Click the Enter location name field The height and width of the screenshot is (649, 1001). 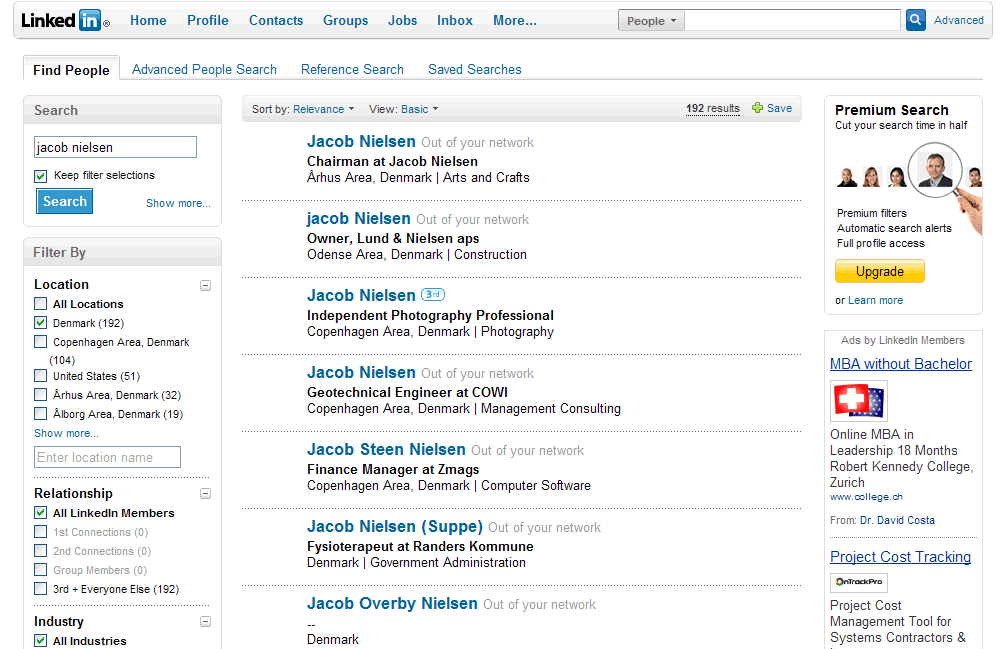pyautogui.click(x=107, y=458)
